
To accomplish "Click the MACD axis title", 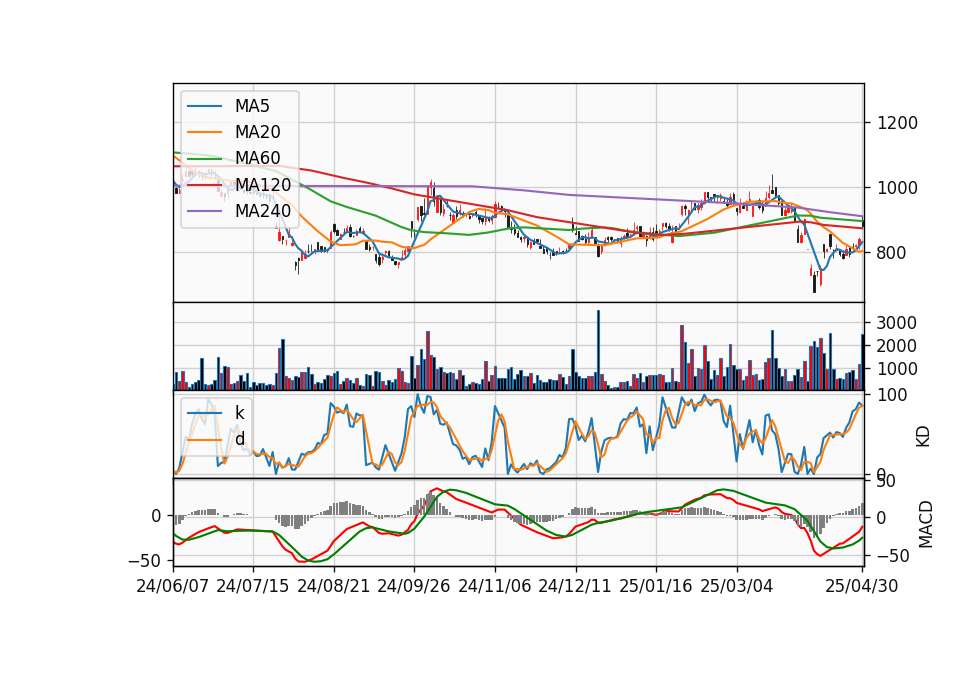I will point(925,524).
